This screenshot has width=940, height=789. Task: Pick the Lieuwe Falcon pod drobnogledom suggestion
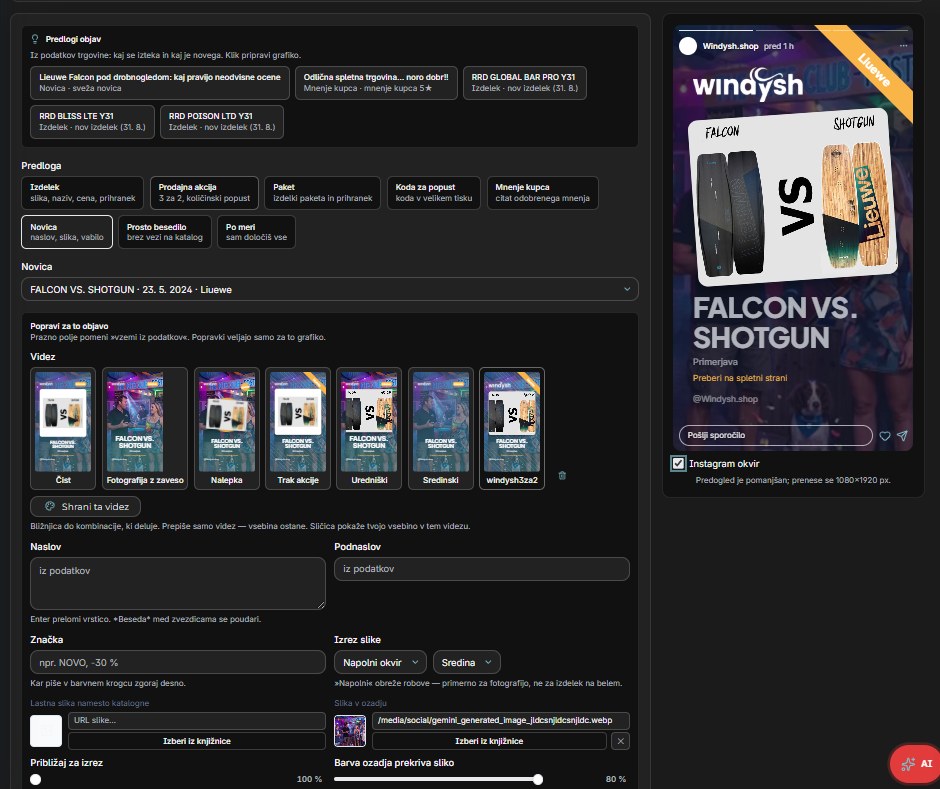click(160, 83)
